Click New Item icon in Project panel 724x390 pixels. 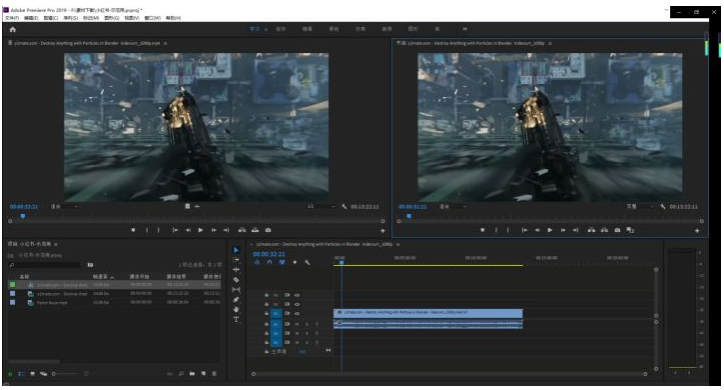(x=203, y=373)
